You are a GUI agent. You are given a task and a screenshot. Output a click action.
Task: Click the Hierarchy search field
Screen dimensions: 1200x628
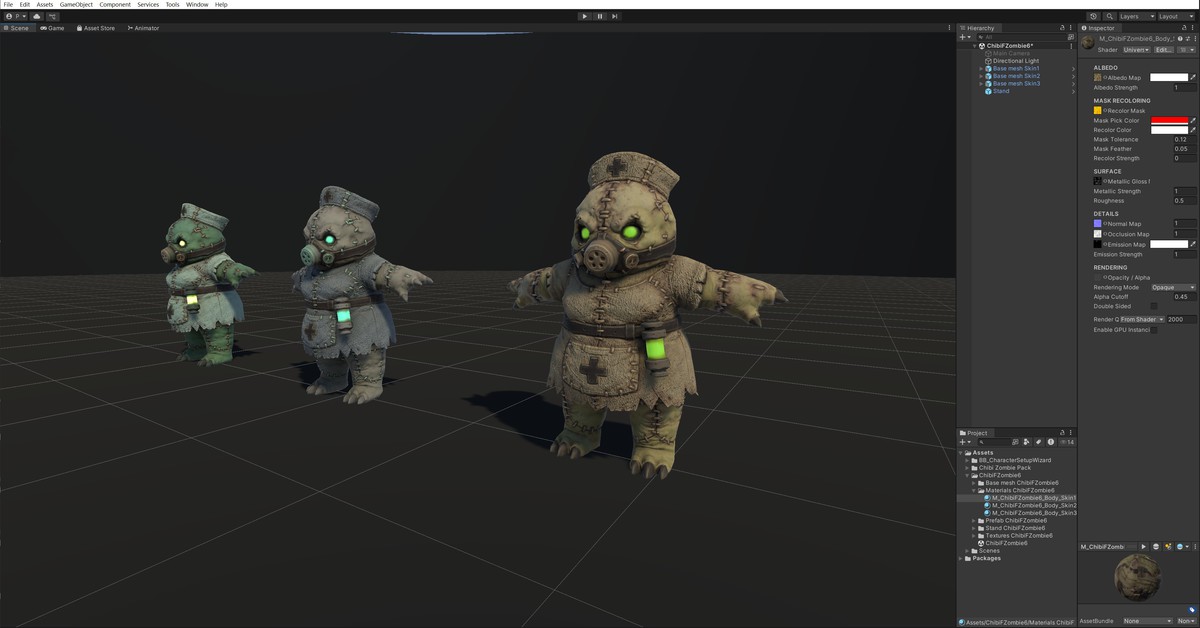[1020, 37]
